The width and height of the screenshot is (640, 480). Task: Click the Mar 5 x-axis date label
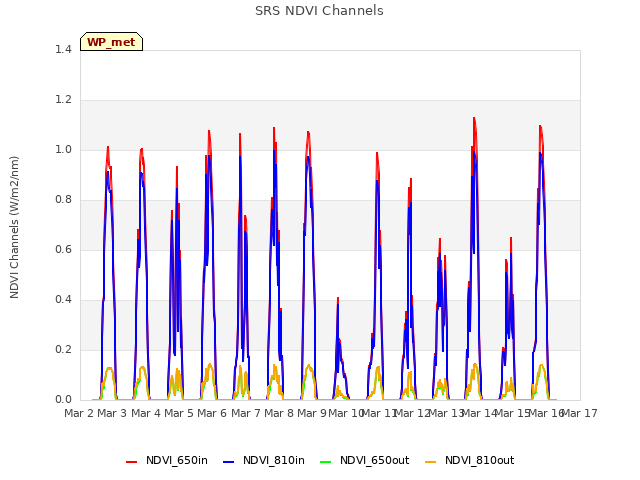(x=179, y=413)
